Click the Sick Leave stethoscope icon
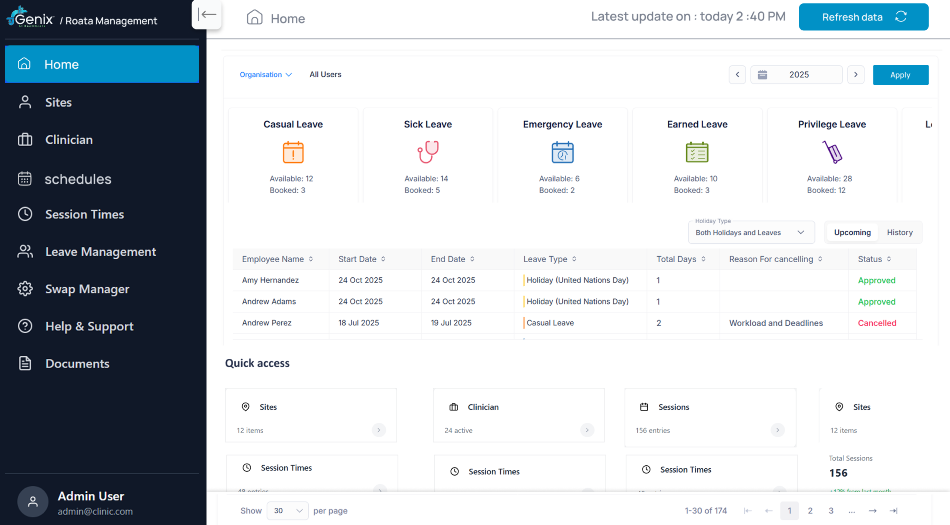 (428, 152)
